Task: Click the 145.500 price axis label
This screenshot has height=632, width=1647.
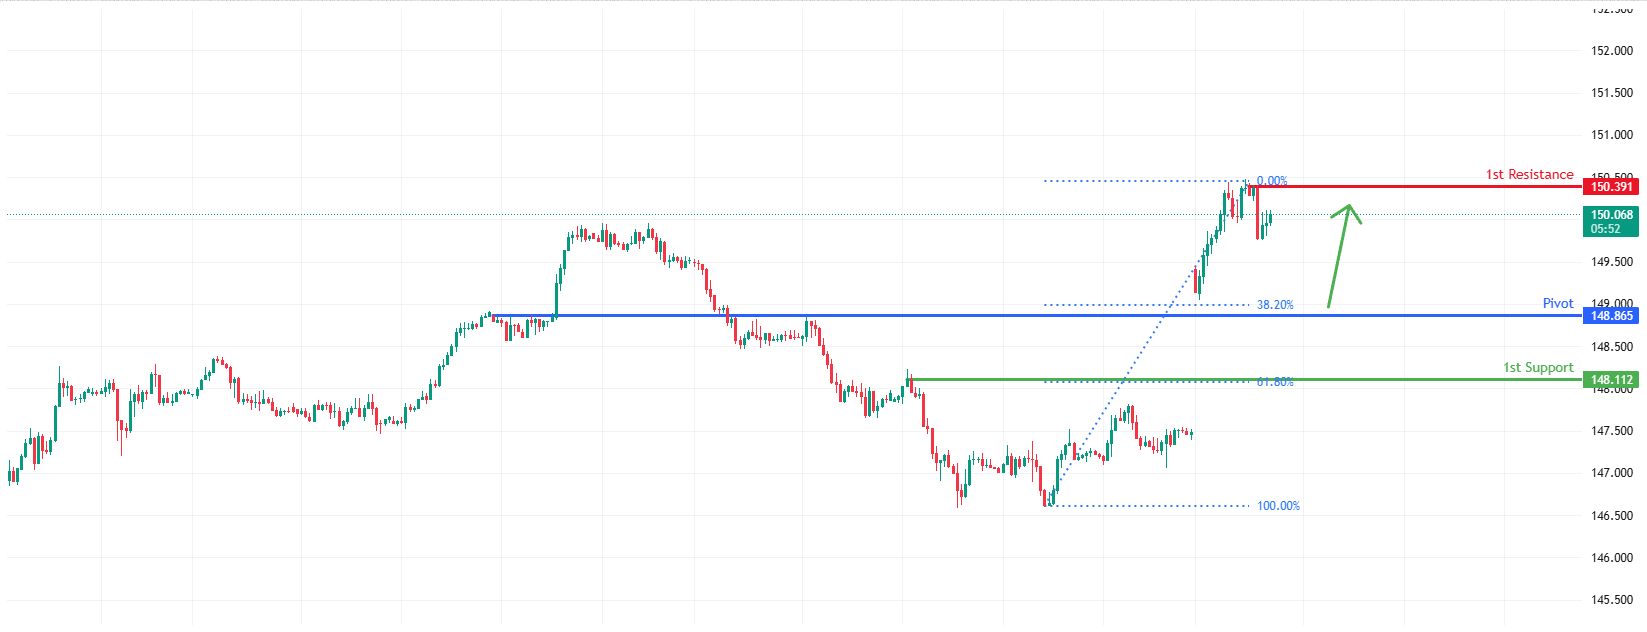Action: coord(1611,600)
